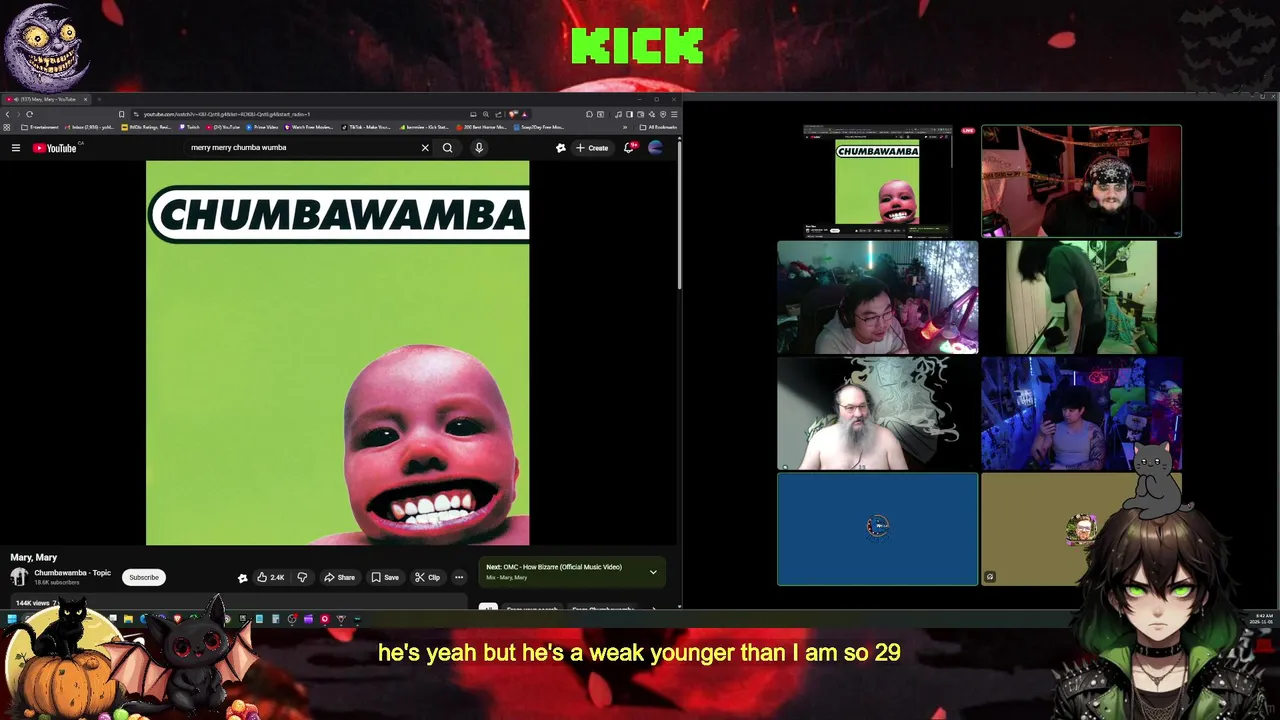
Task: Go back in the browser
Action: 7,114
